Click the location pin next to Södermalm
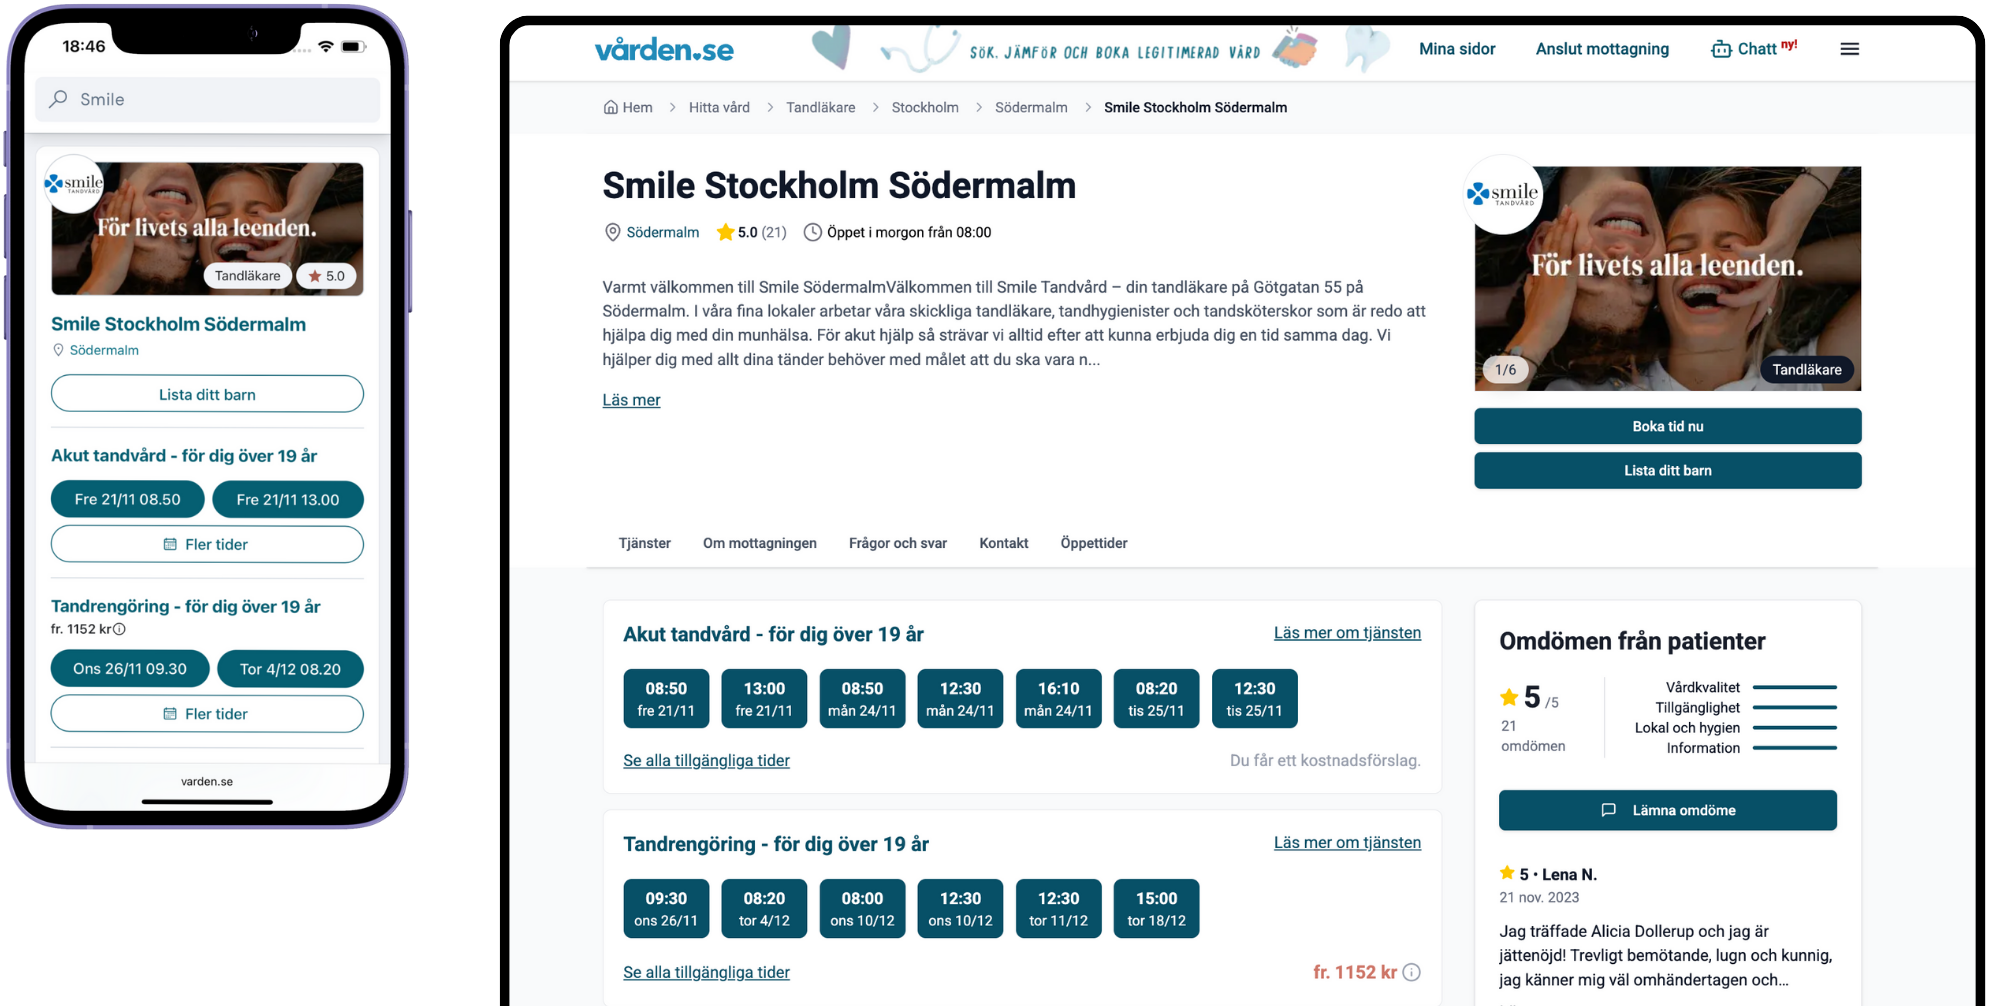The width and height of the screenshot is (2000, 1006). 611,232
